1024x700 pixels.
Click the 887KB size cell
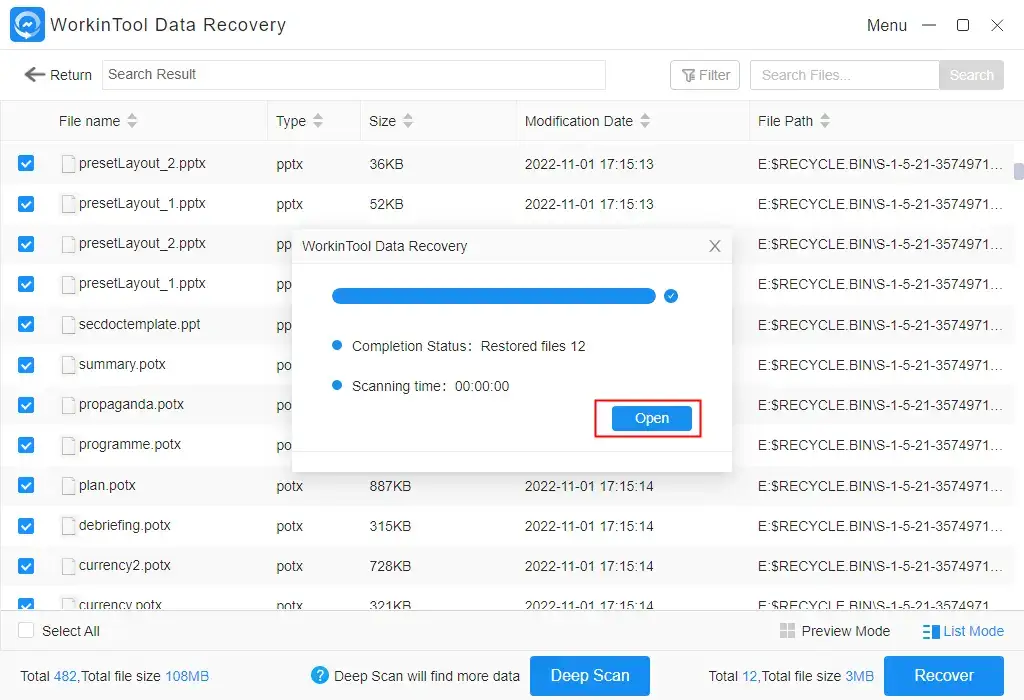[x=390, y=486]
